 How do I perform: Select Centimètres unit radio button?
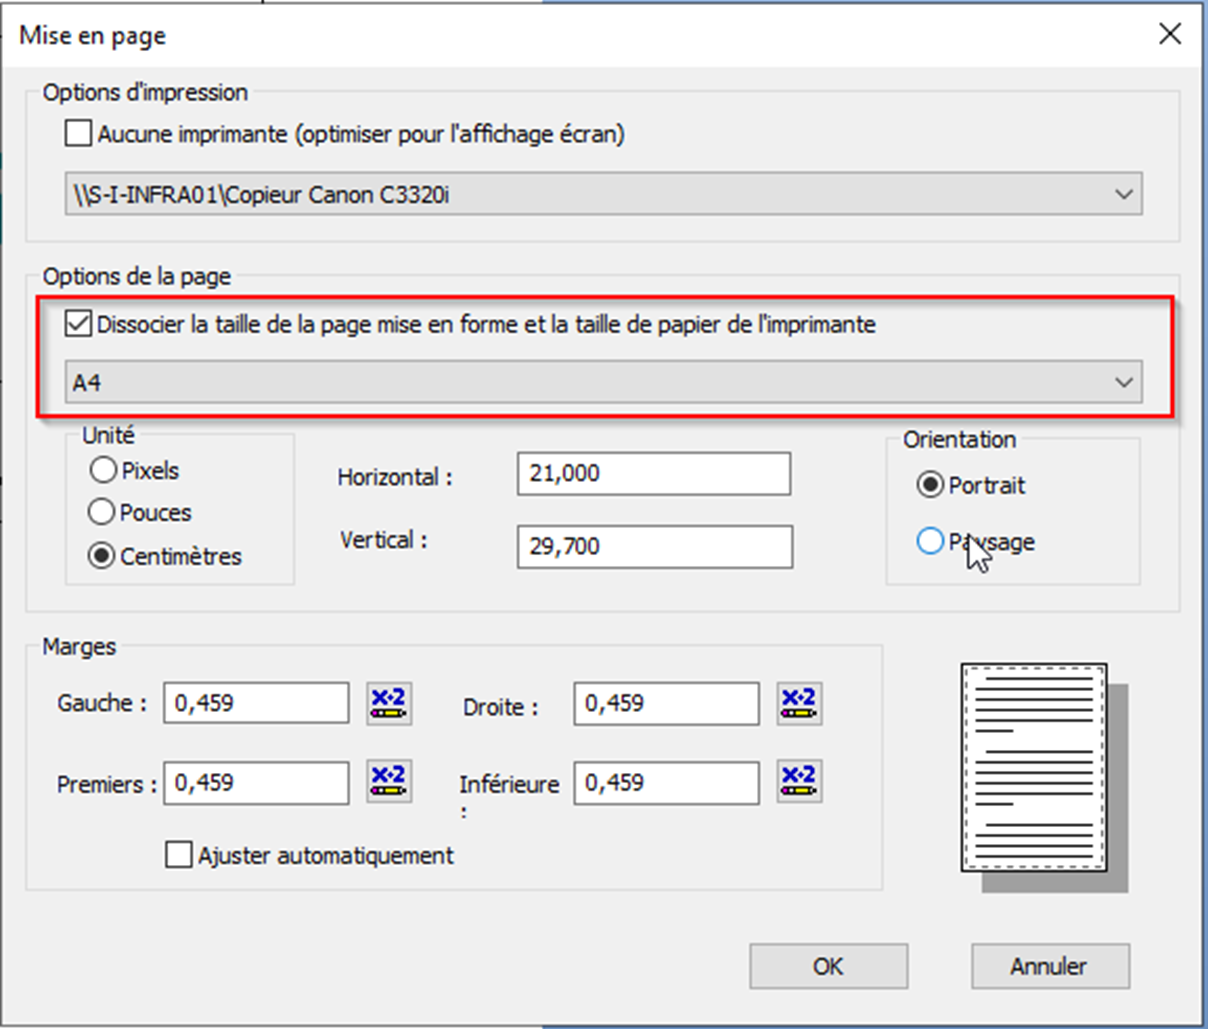coord(102,556)
